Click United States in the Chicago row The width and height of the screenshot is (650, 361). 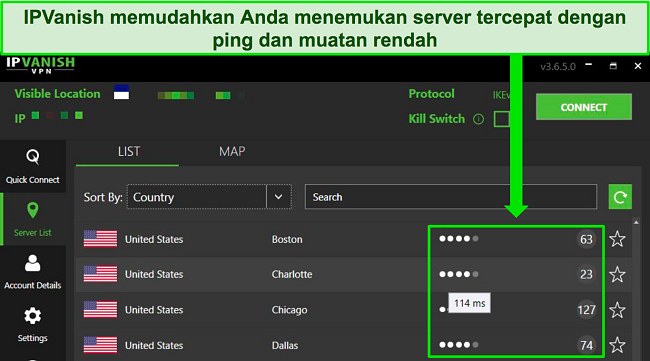154,310
